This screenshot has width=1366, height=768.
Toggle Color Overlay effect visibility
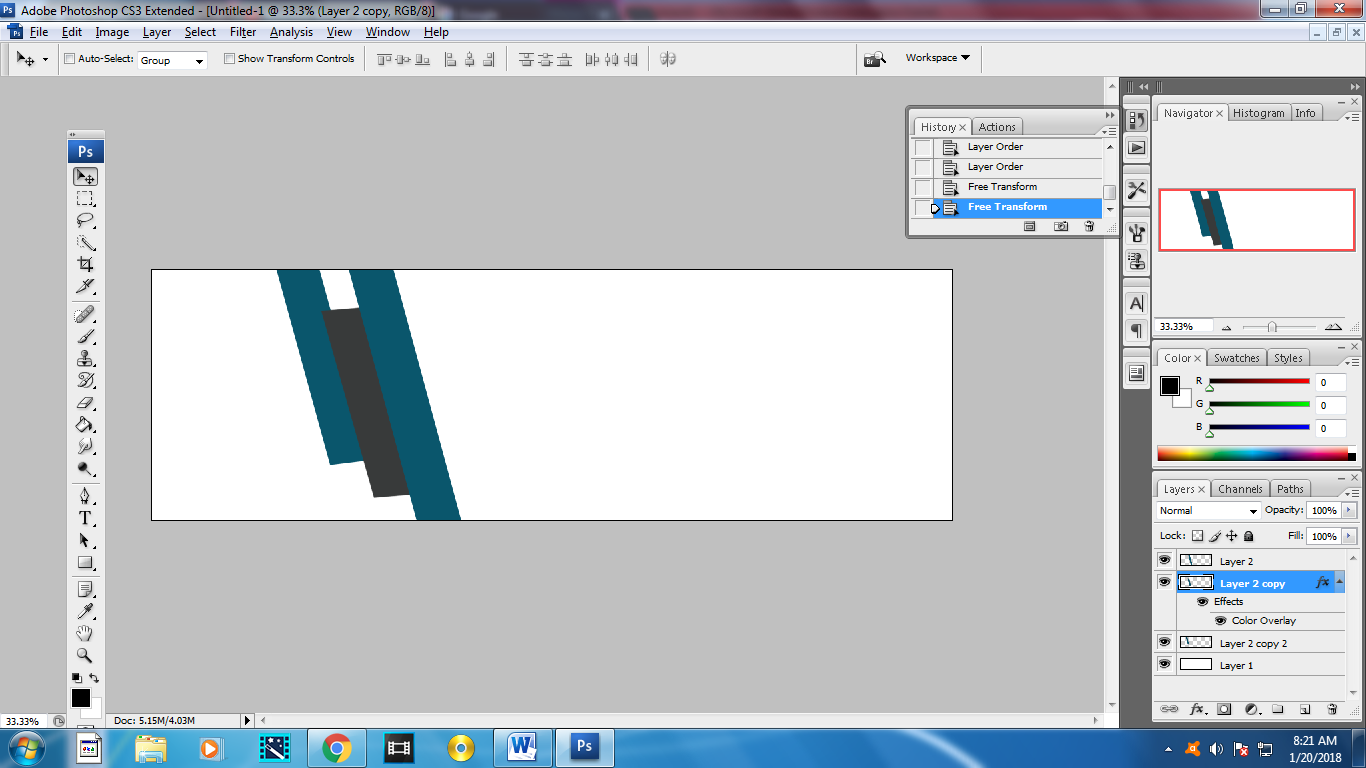[1220, 621]
